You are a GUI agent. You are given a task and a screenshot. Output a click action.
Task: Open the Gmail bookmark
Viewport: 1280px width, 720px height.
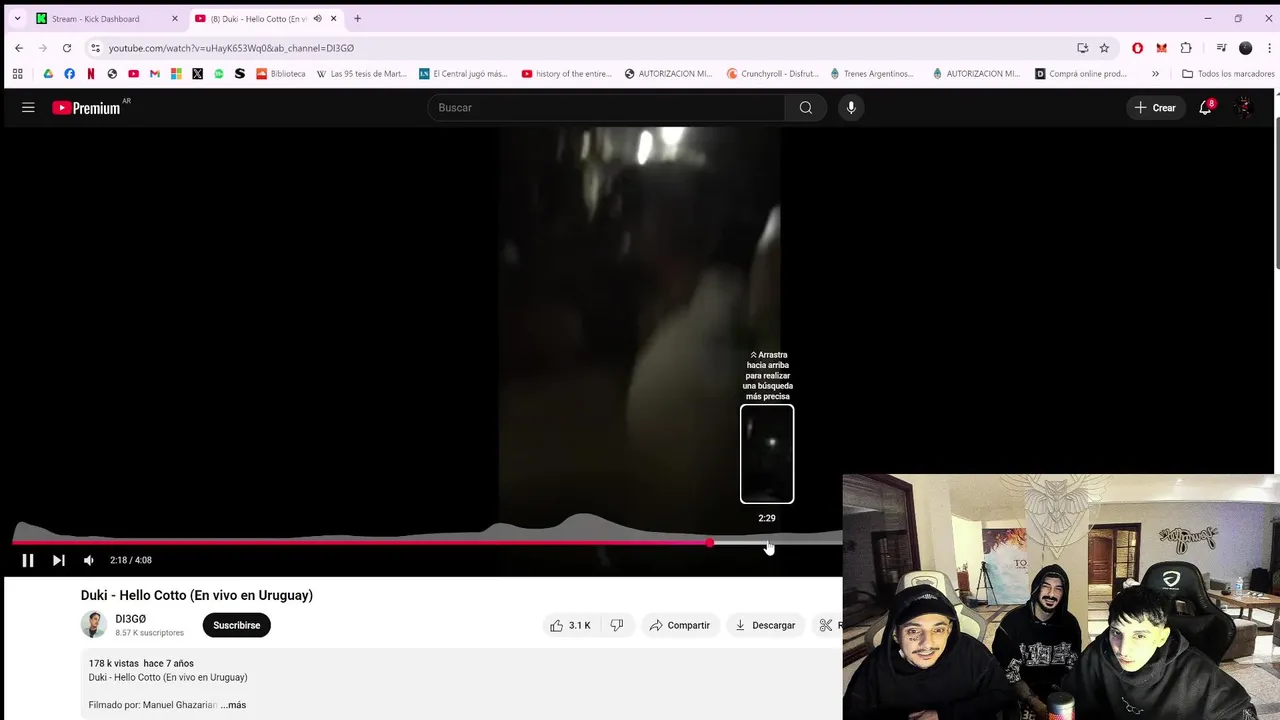click(155, 73)
